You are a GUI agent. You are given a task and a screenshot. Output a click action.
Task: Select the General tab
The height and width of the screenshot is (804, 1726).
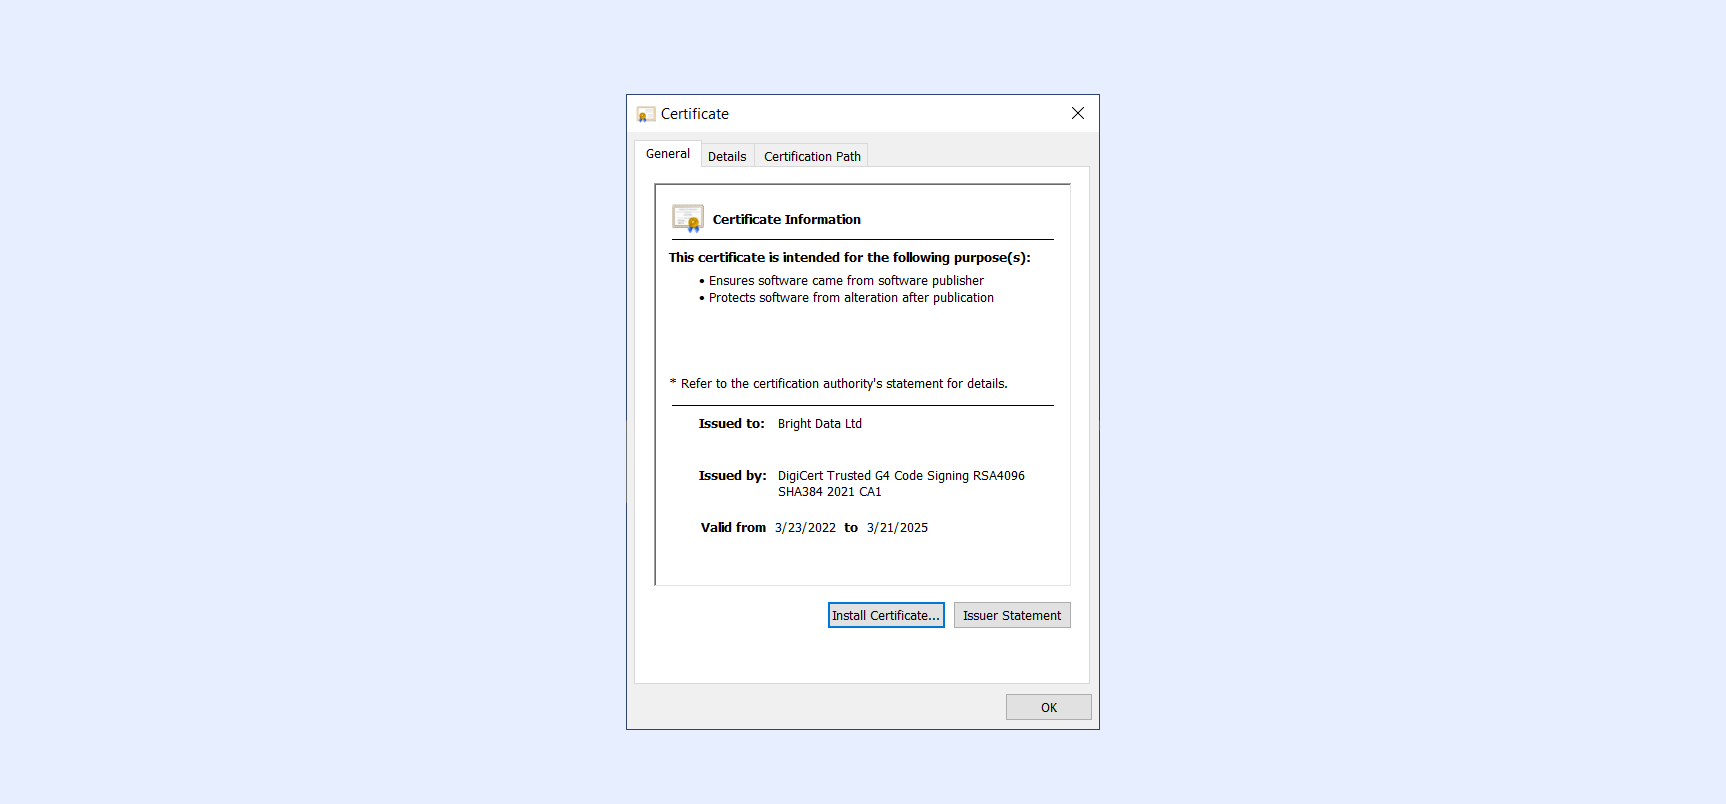(668, 154)
